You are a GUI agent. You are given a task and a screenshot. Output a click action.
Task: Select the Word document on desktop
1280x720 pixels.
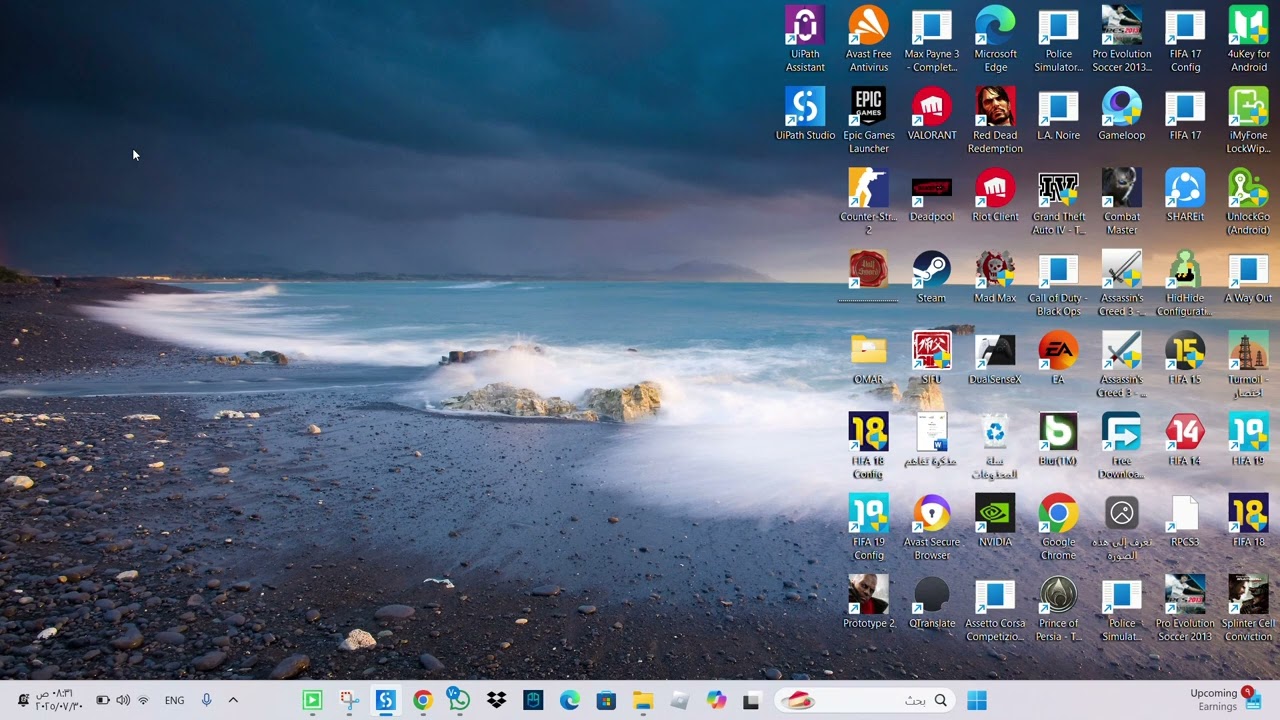pyautogui.click(x=931, y=440)
